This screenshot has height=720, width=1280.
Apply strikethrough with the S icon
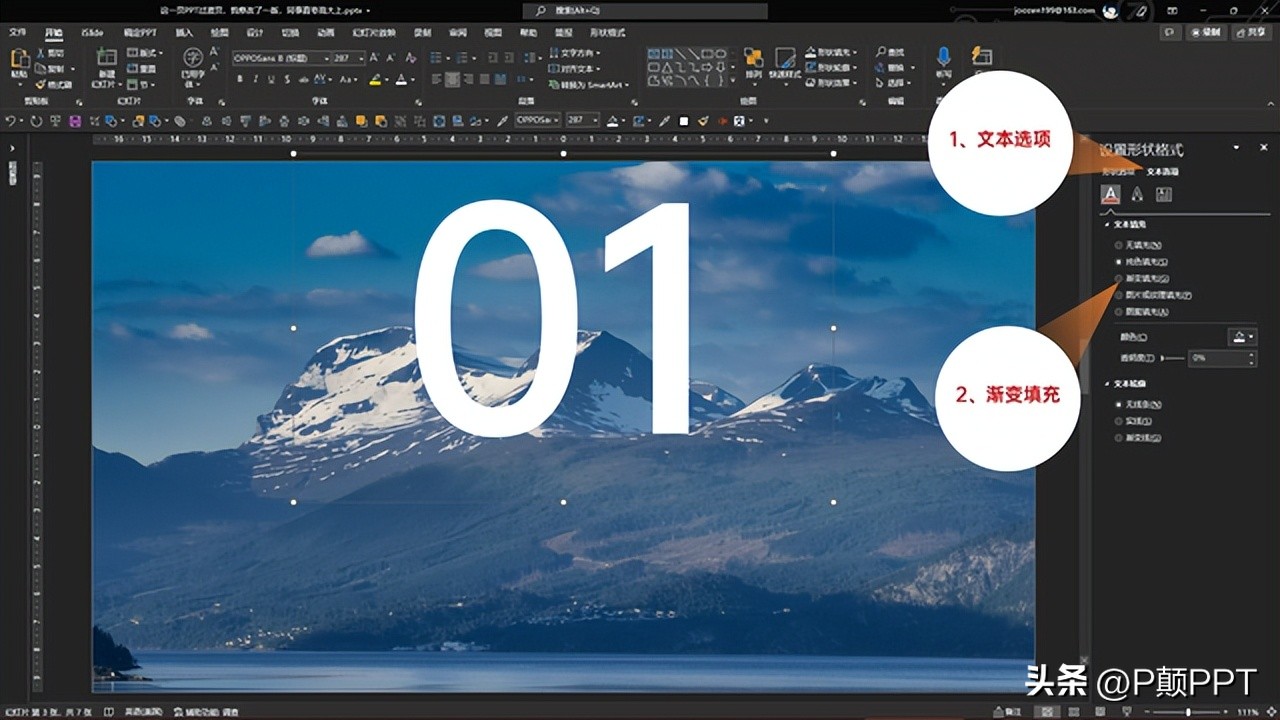pos(285,79)
